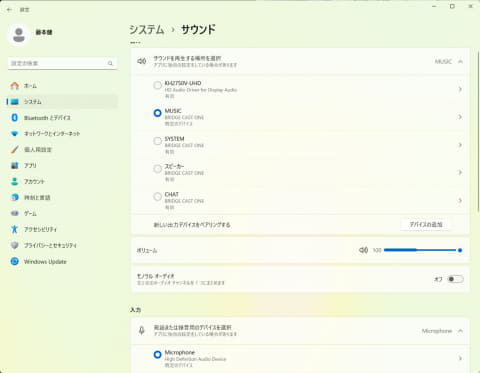This screenshot has width=480, height=373.
Task: Open MUSIC device properties chevron
Action: 460,117
